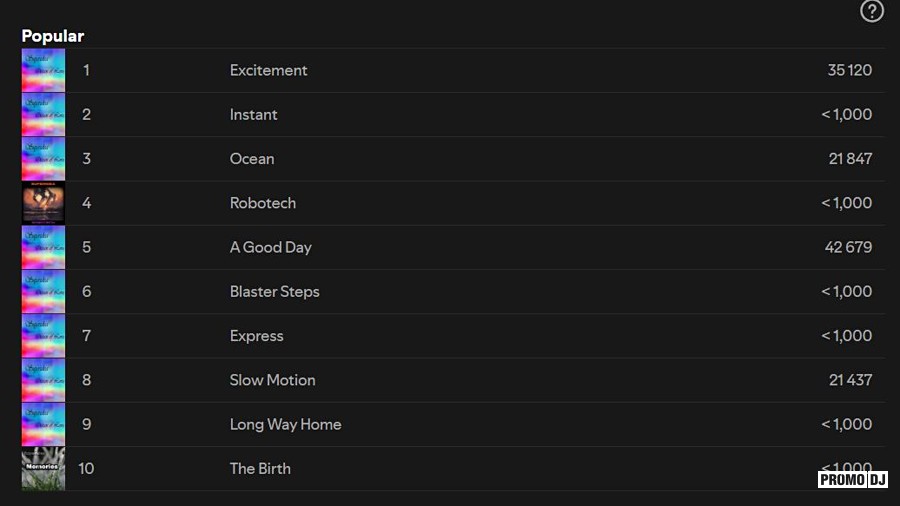Choose the Express track title
900x506 pixels.
tap(256, 336)
